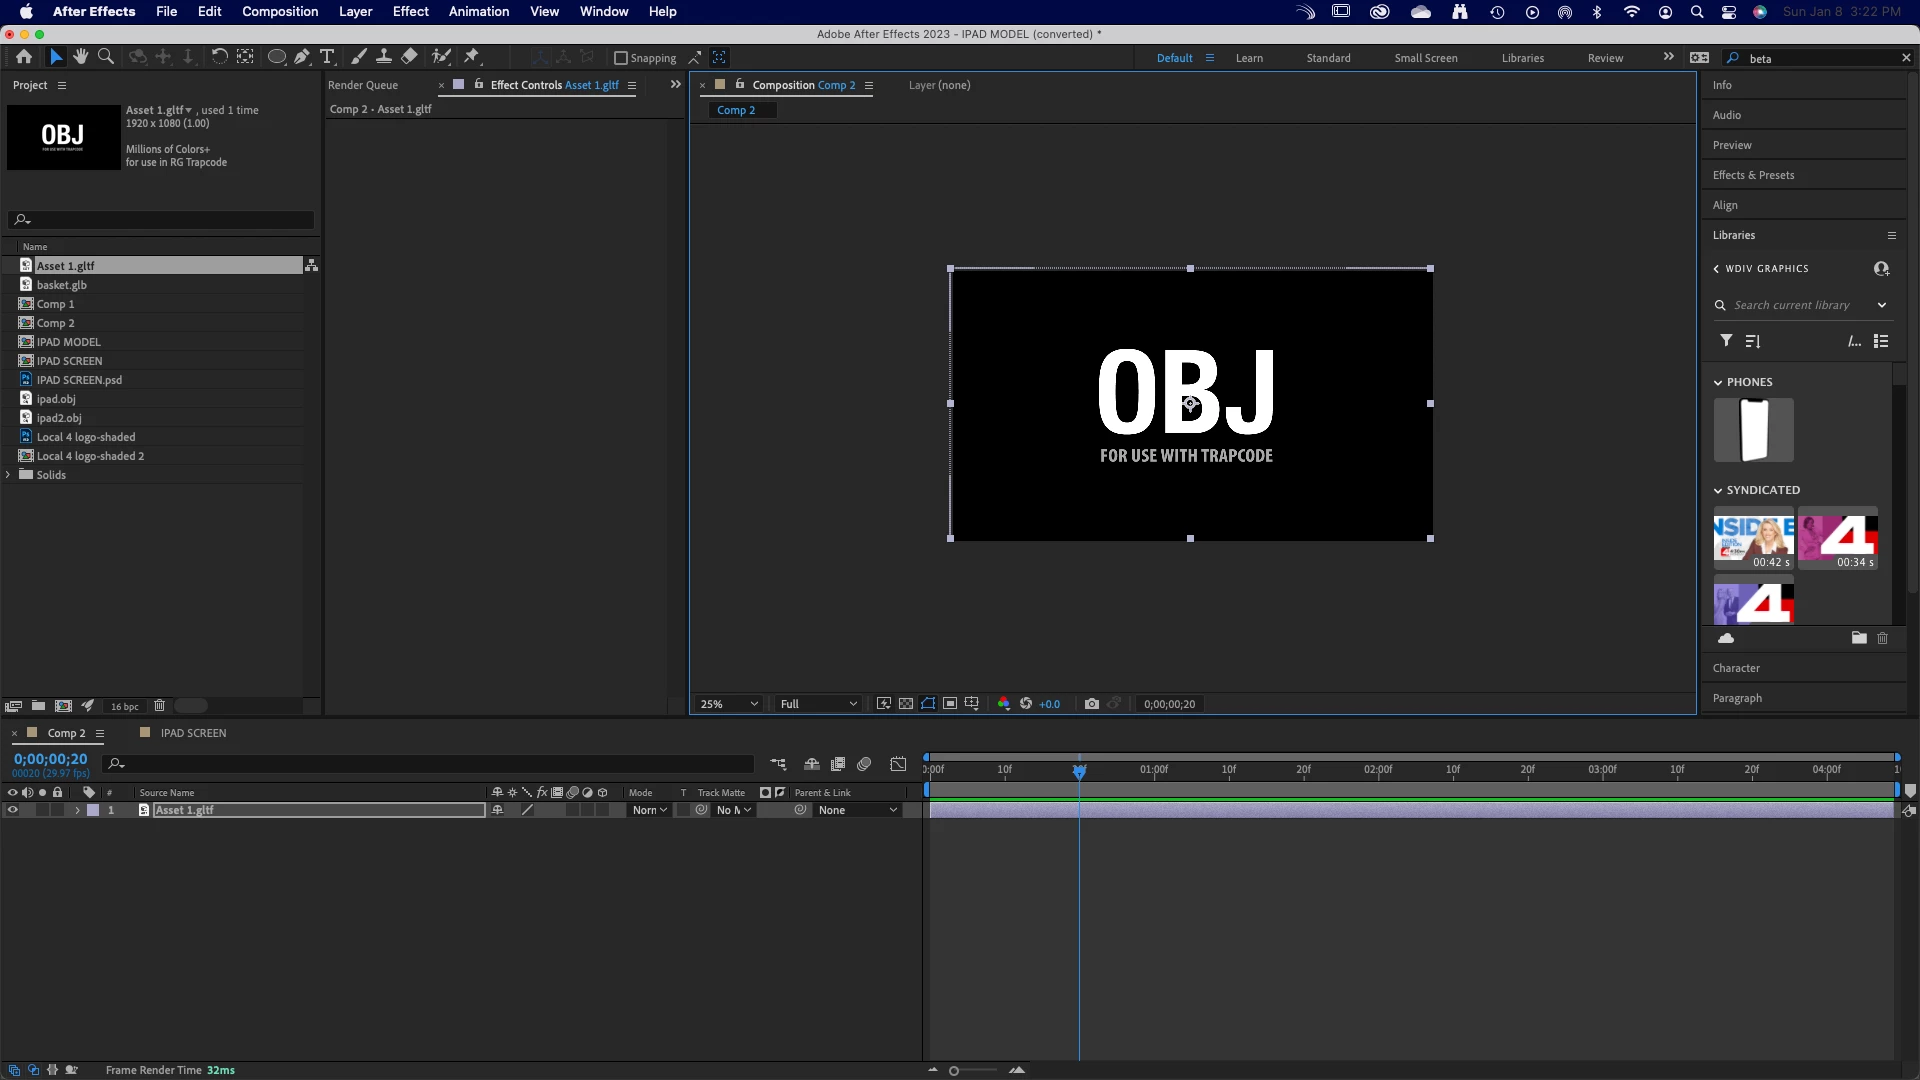Screen dimensions: 1920x1080
Task: Select the Hand tool
Action: 81,57
